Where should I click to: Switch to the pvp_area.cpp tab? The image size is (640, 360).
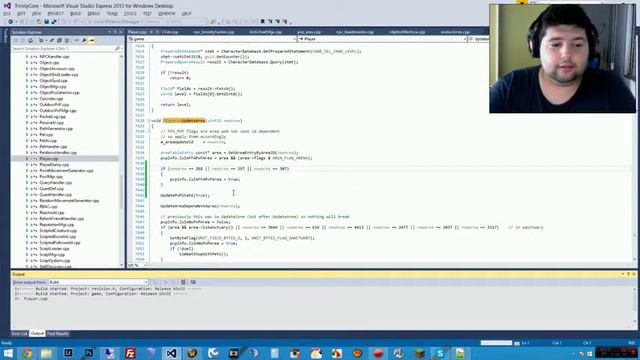coord(309,32)
